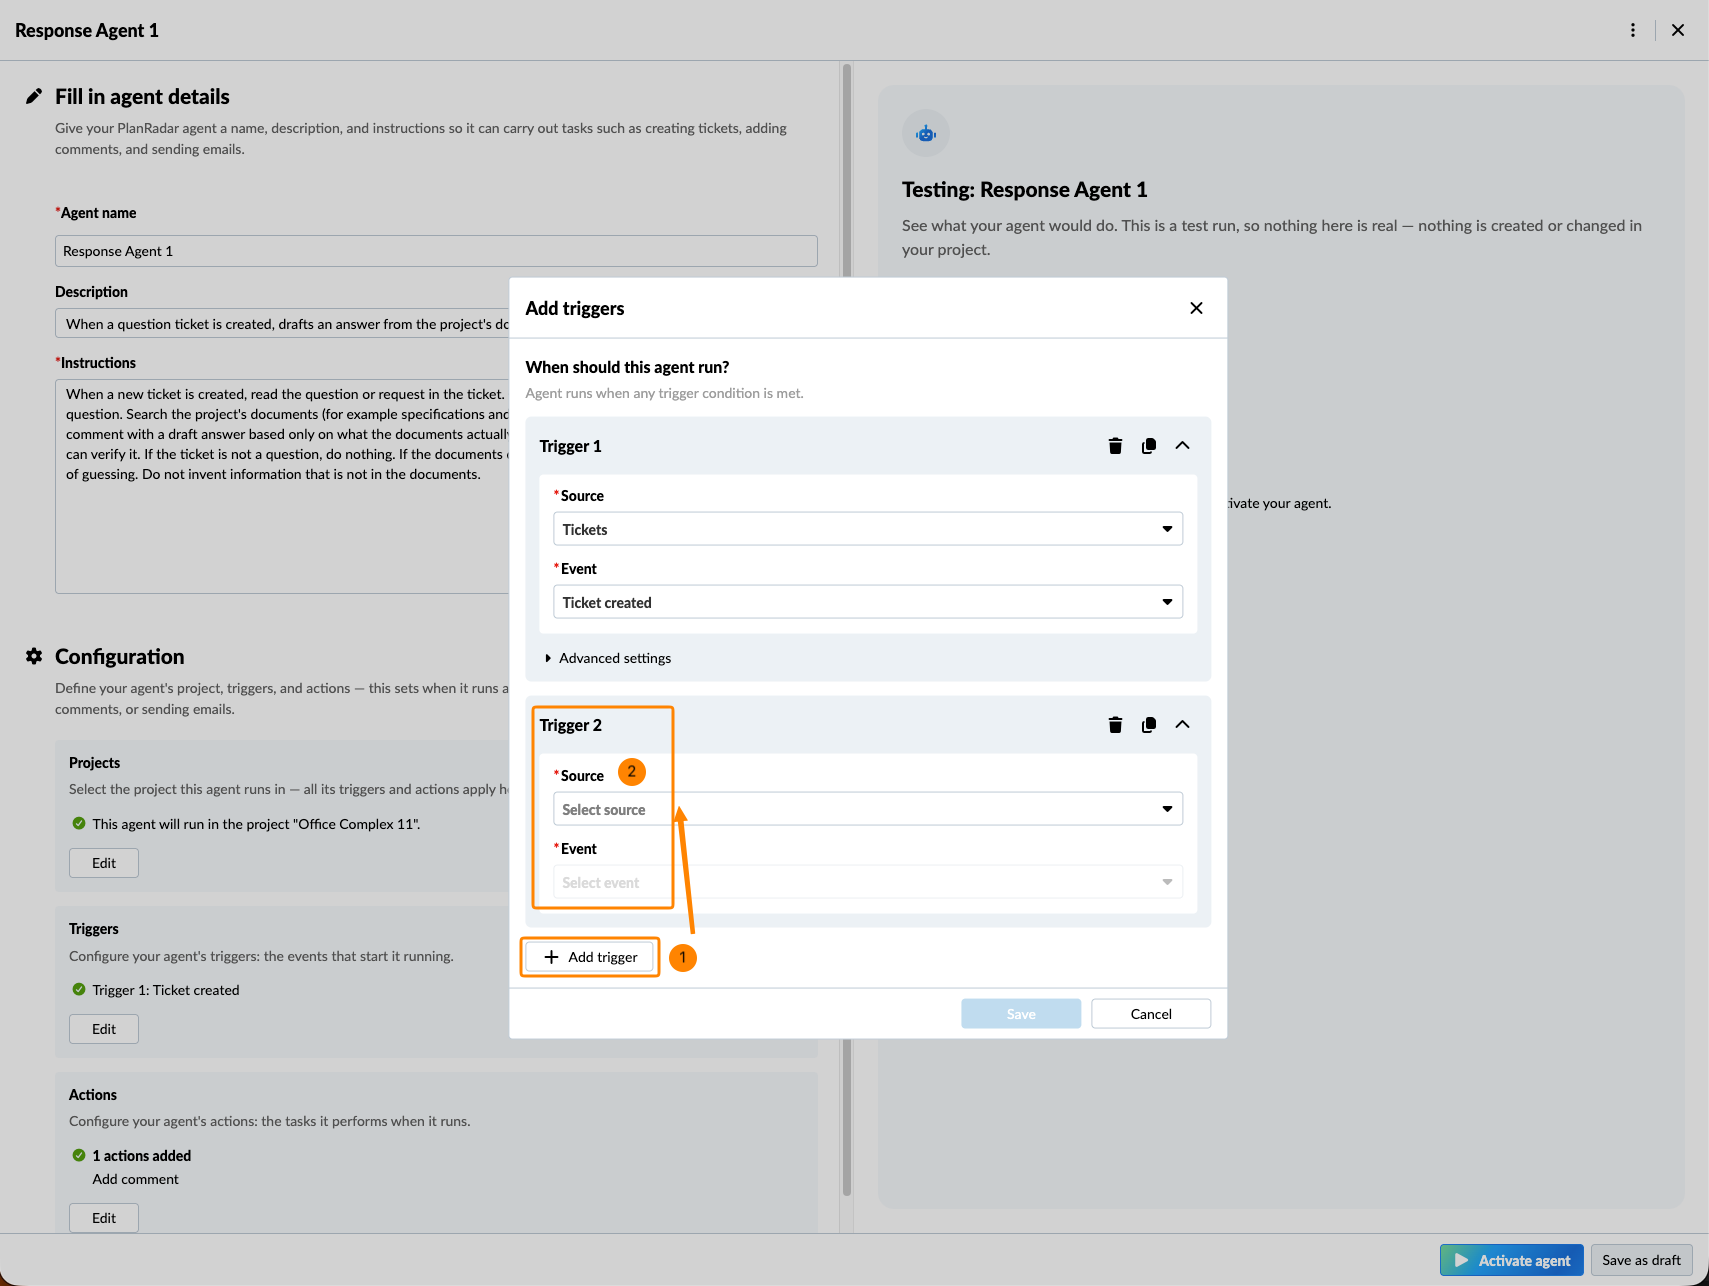Click the "Response Agent 1" window title
This screenshot has height=1286, width=1709.
87,30
